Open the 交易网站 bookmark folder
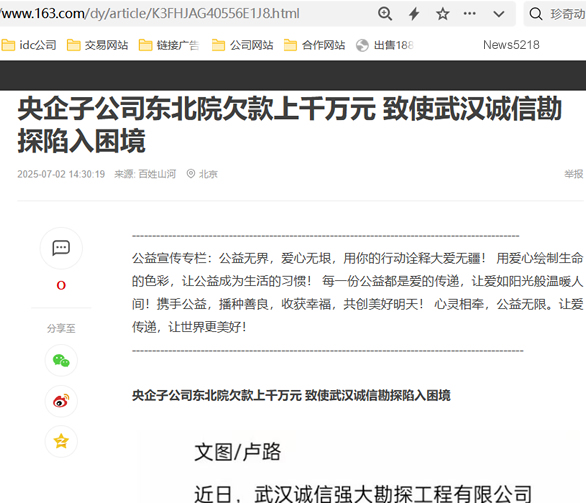The height and width of the screenshot is (503, 586). pyautogui.click(x=98, y=45)
